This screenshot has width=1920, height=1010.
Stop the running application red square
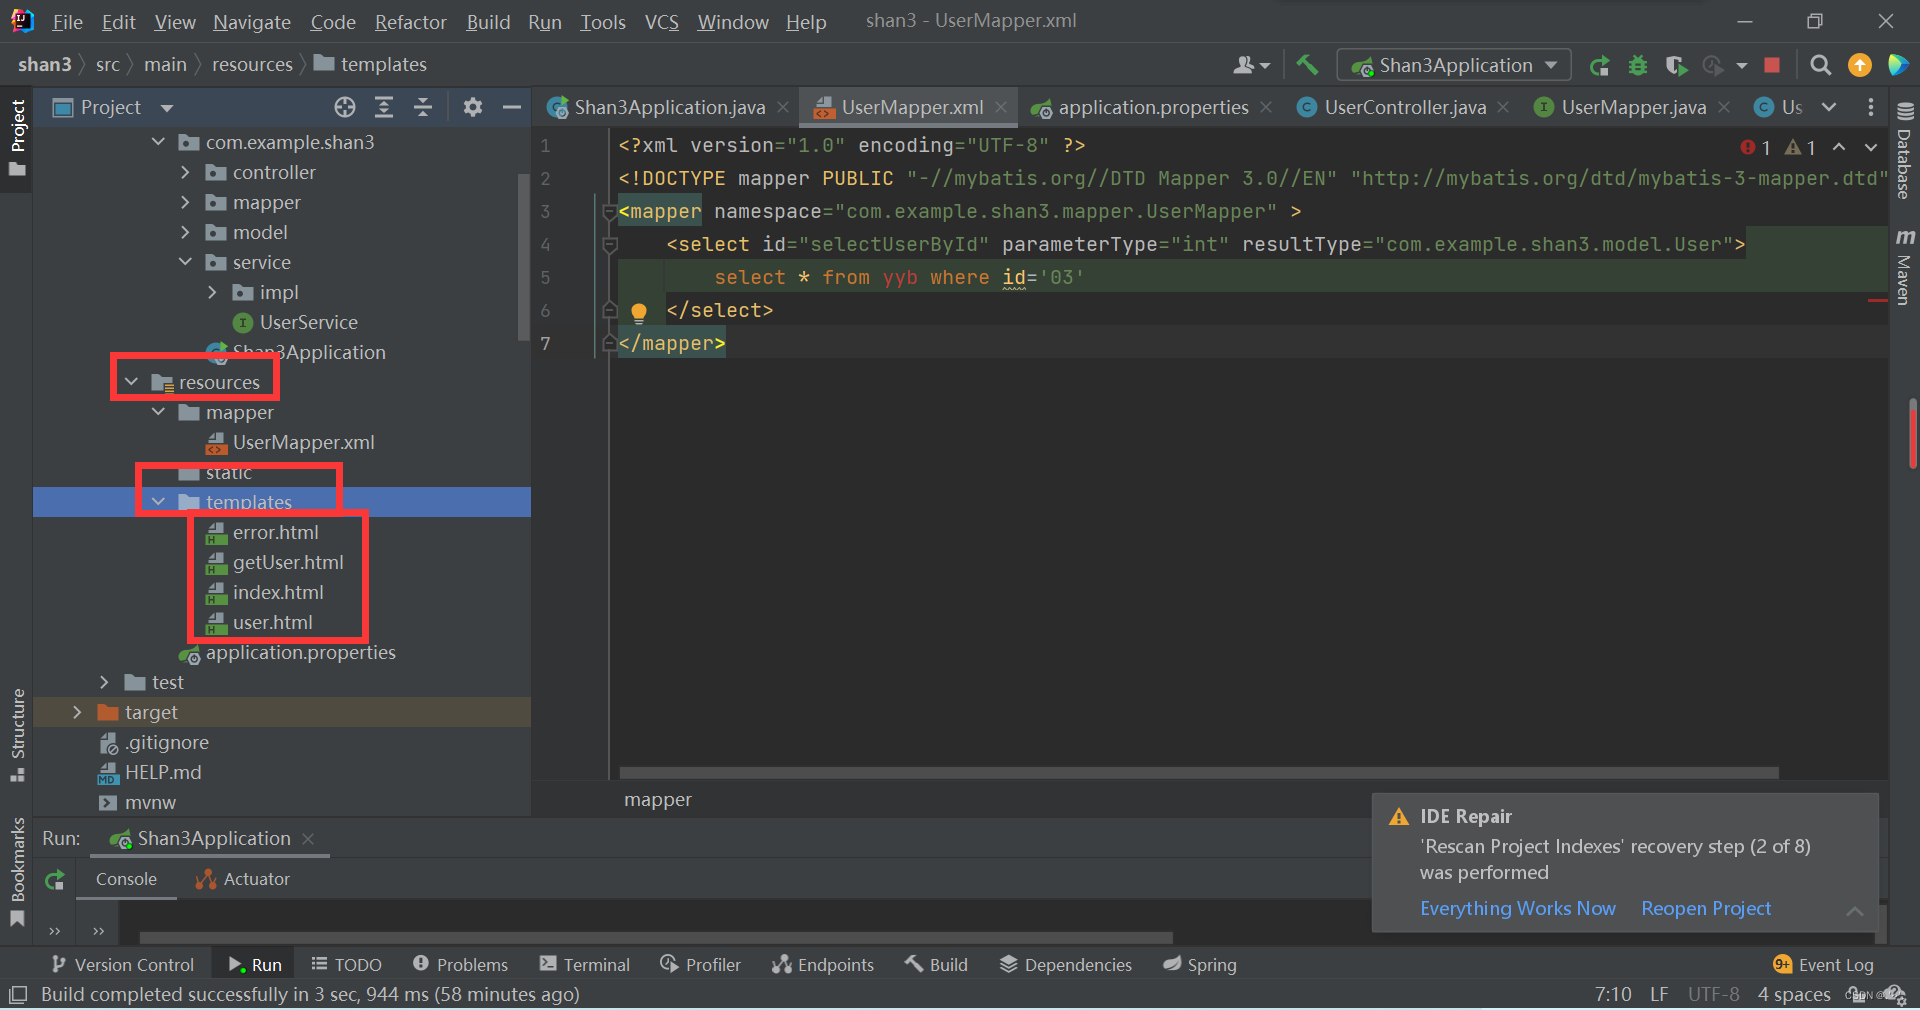point(1772,65)
